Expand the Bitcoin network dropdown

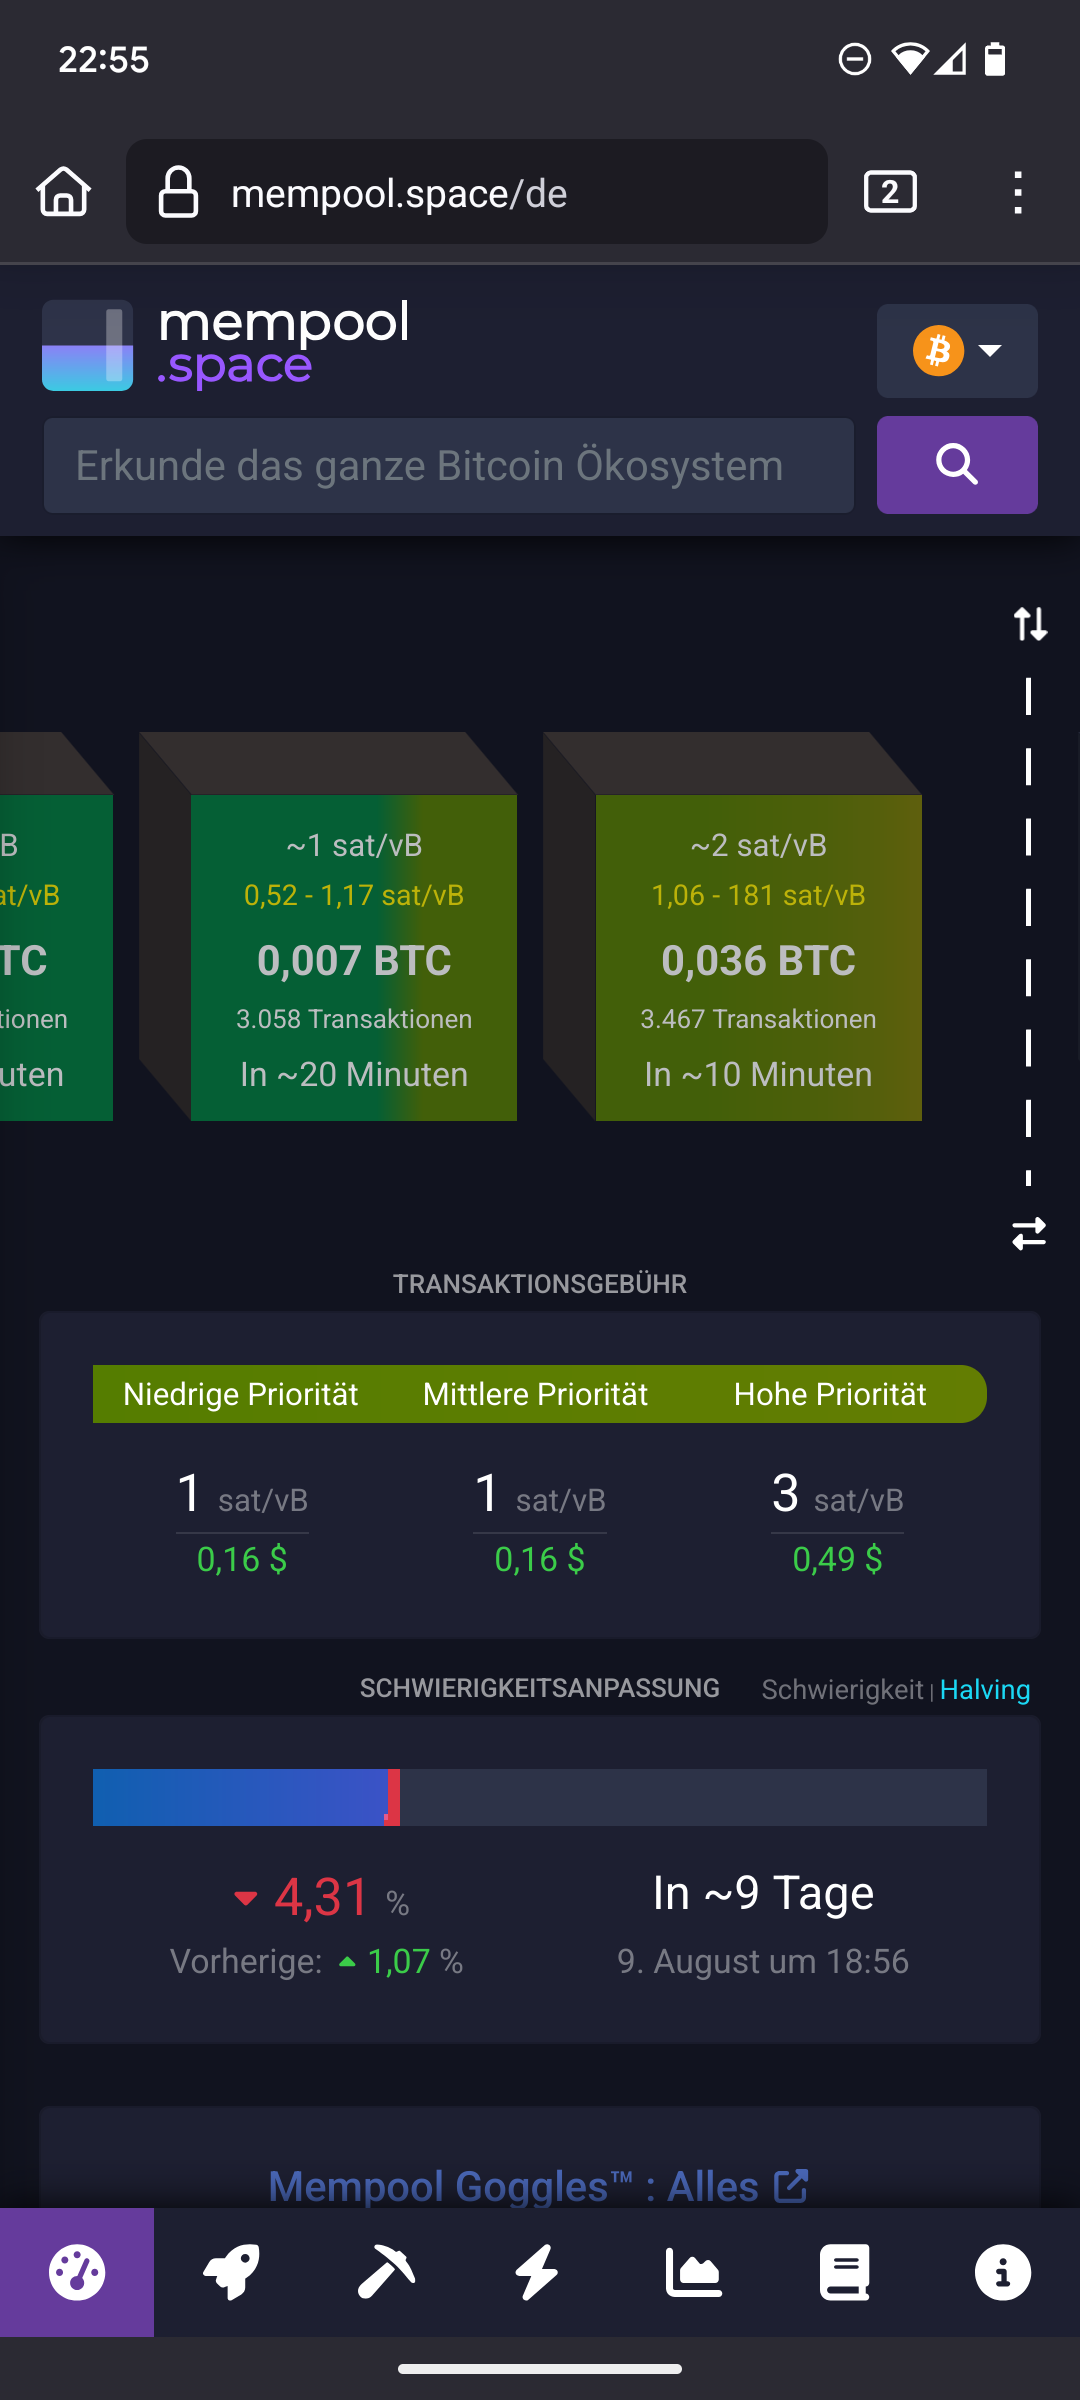click(956, 351)
